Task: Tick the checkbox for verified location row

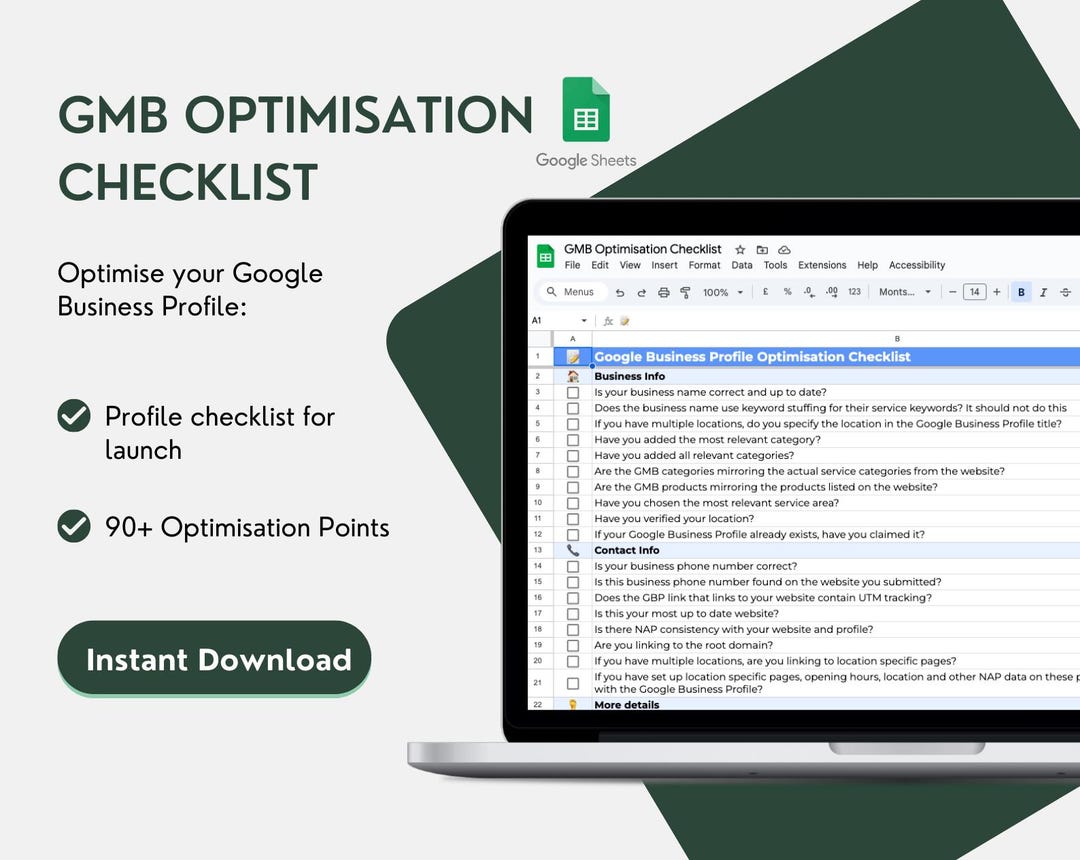Action: point(572,518)
